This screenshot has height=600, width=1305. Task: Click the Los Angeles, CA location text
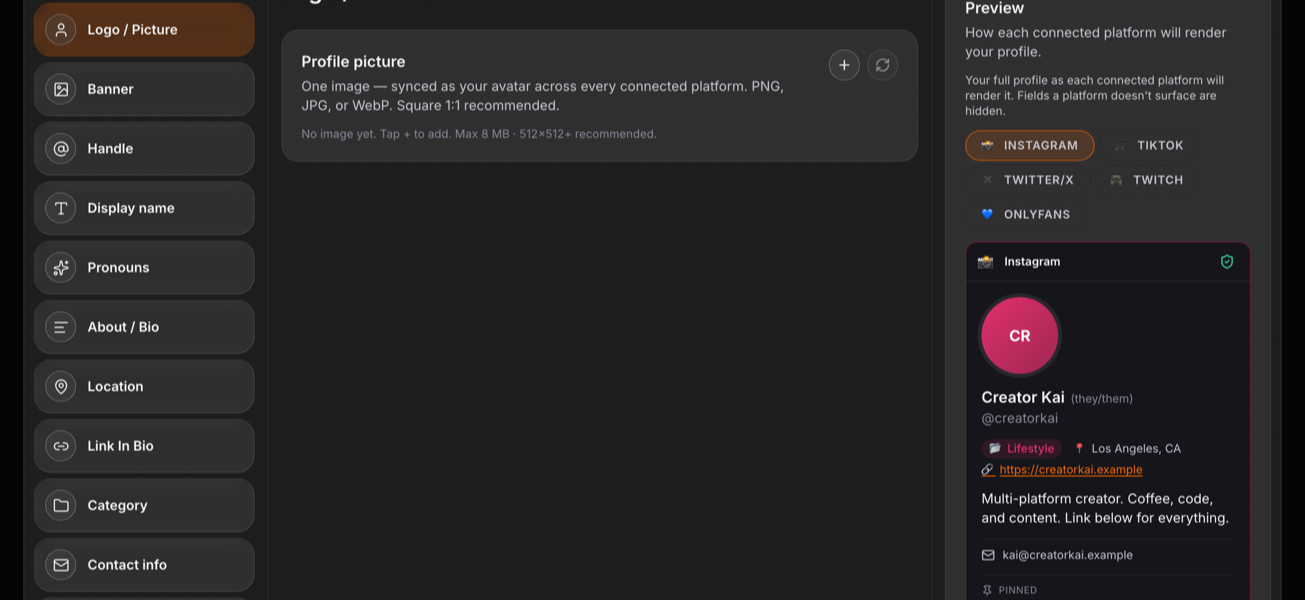[x=1136, y=449]
